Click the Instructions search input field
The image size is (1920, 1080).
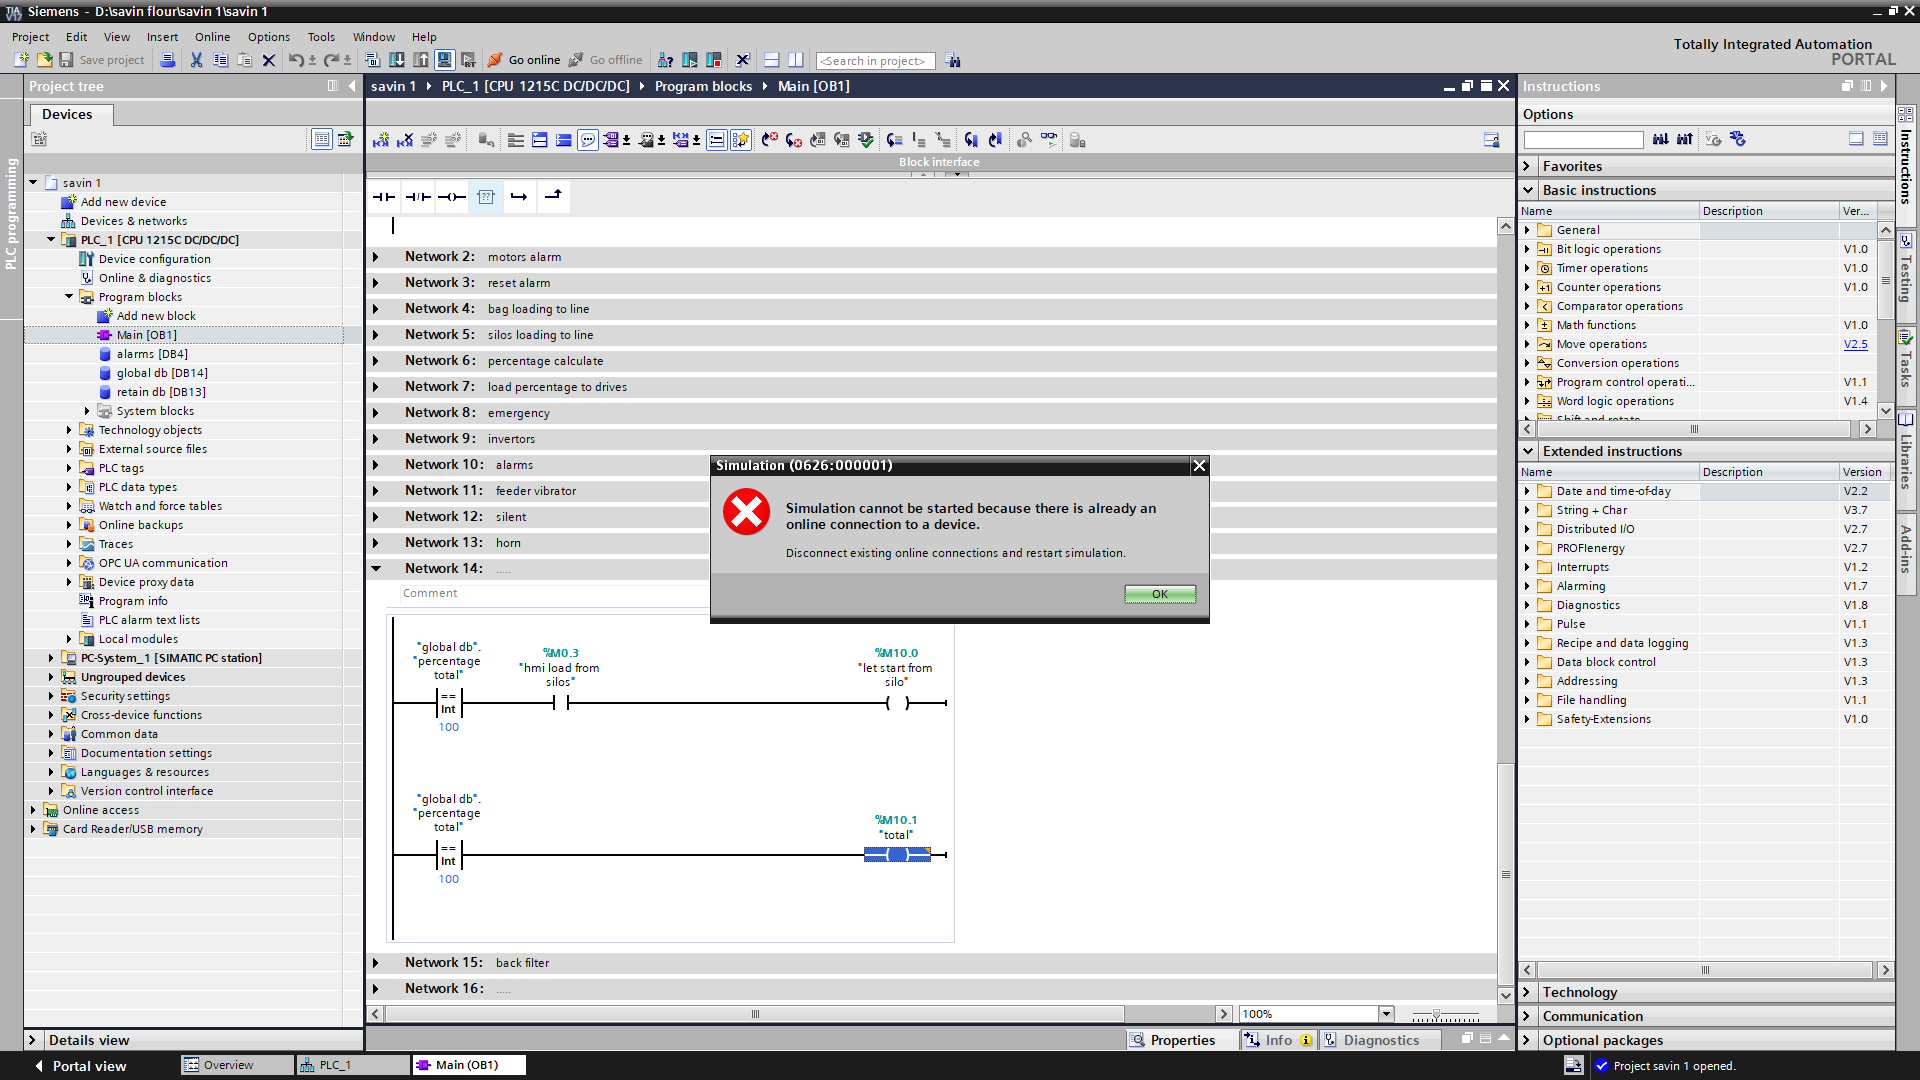tap(1583, 140)
